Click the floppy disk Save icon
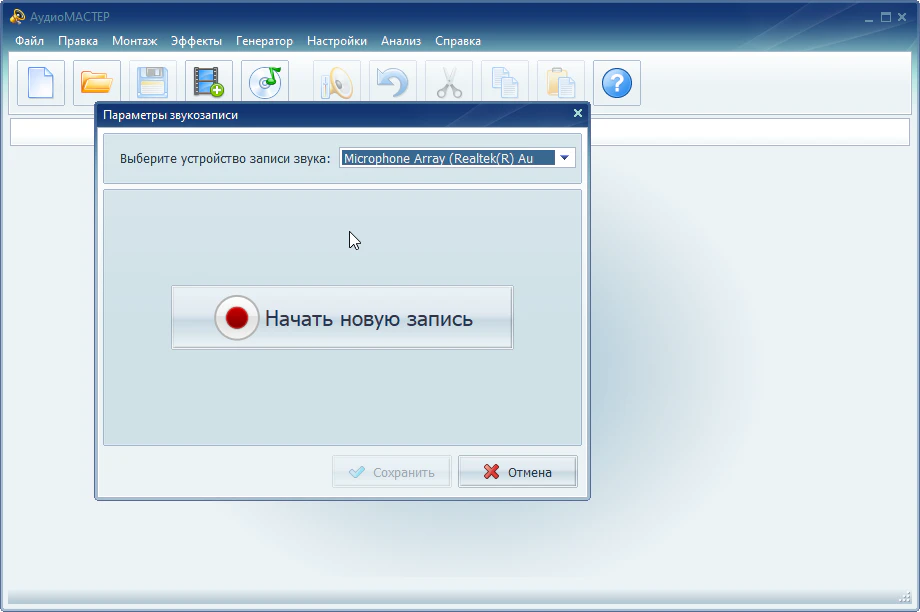 153,83
